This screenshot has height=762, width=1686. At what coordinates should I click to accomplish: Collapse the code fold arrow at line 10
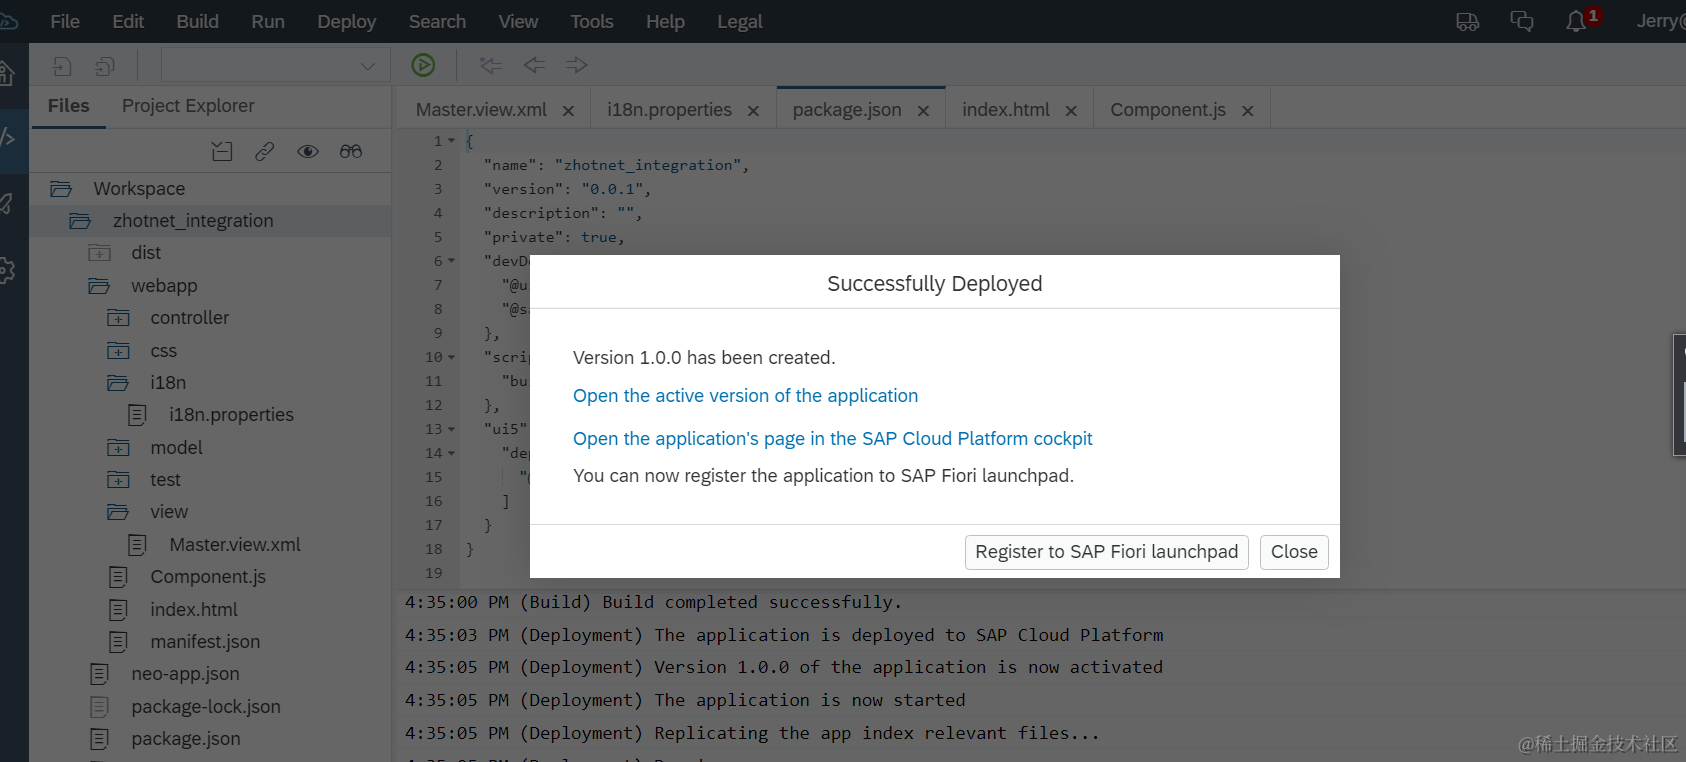[452, 357]
